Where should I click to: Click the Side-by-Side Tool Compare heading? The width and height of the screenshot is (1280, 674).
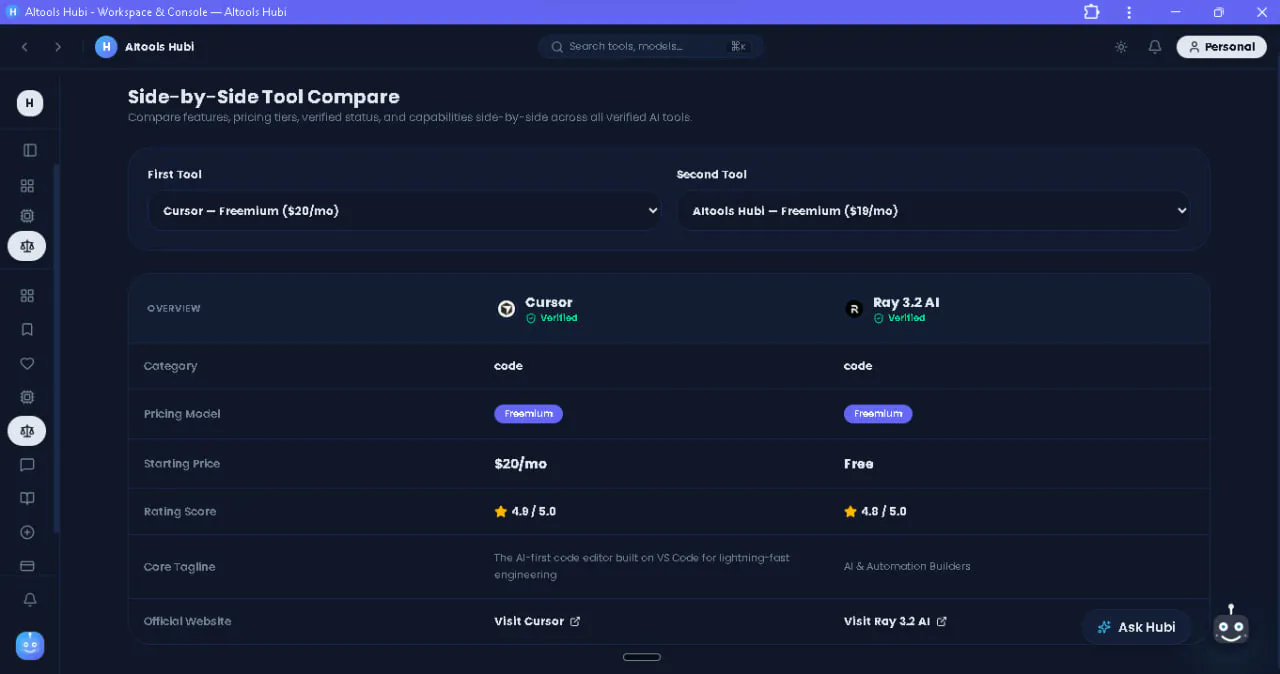264,97
